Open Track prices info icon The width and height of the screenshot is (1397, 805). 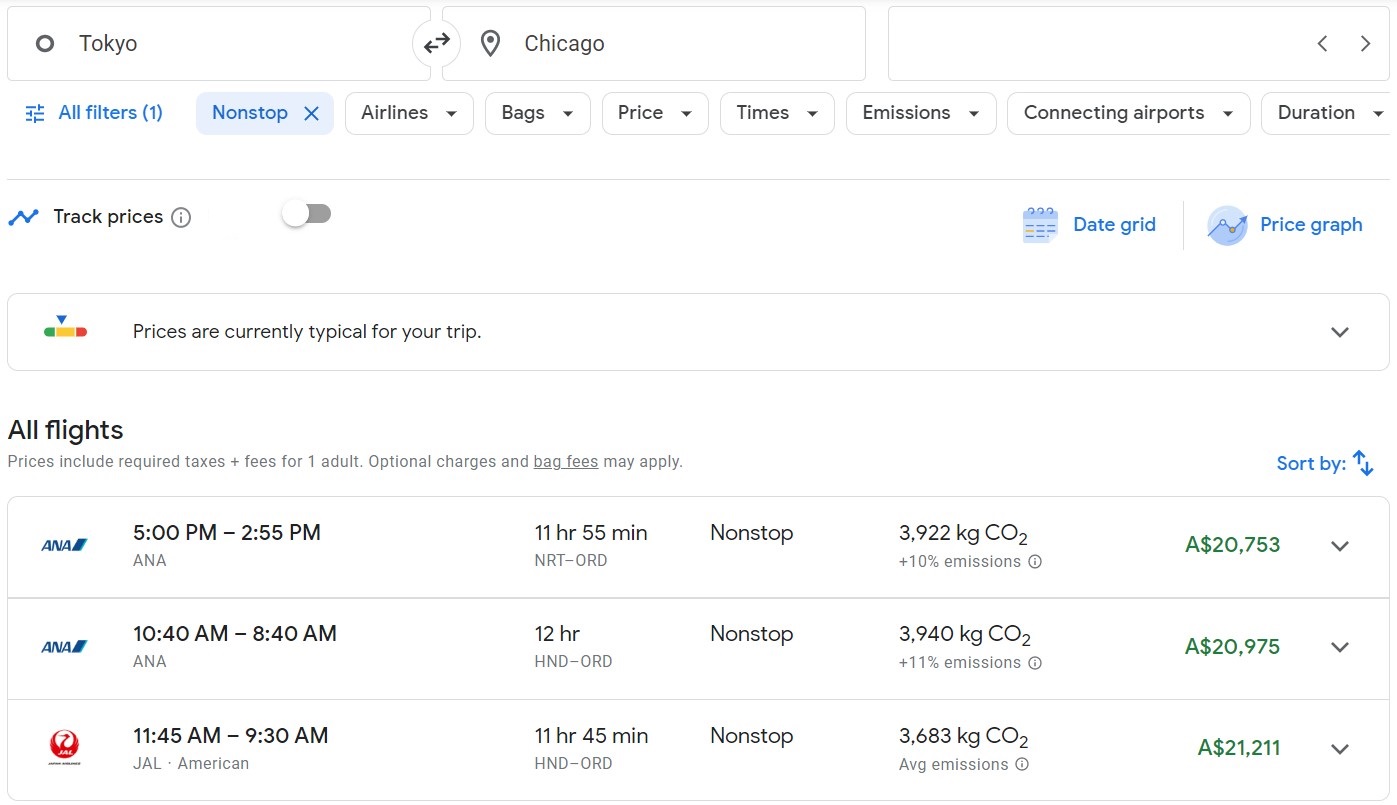[181, 217]
